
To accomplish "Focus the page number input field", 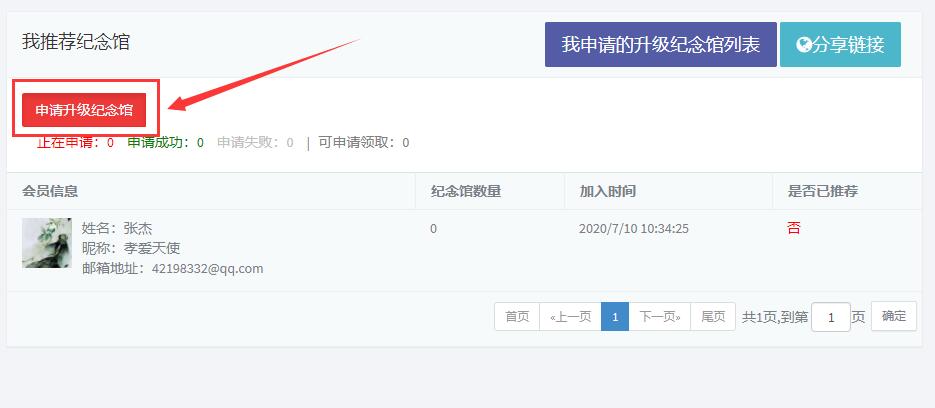I will [x=831, y=317].
